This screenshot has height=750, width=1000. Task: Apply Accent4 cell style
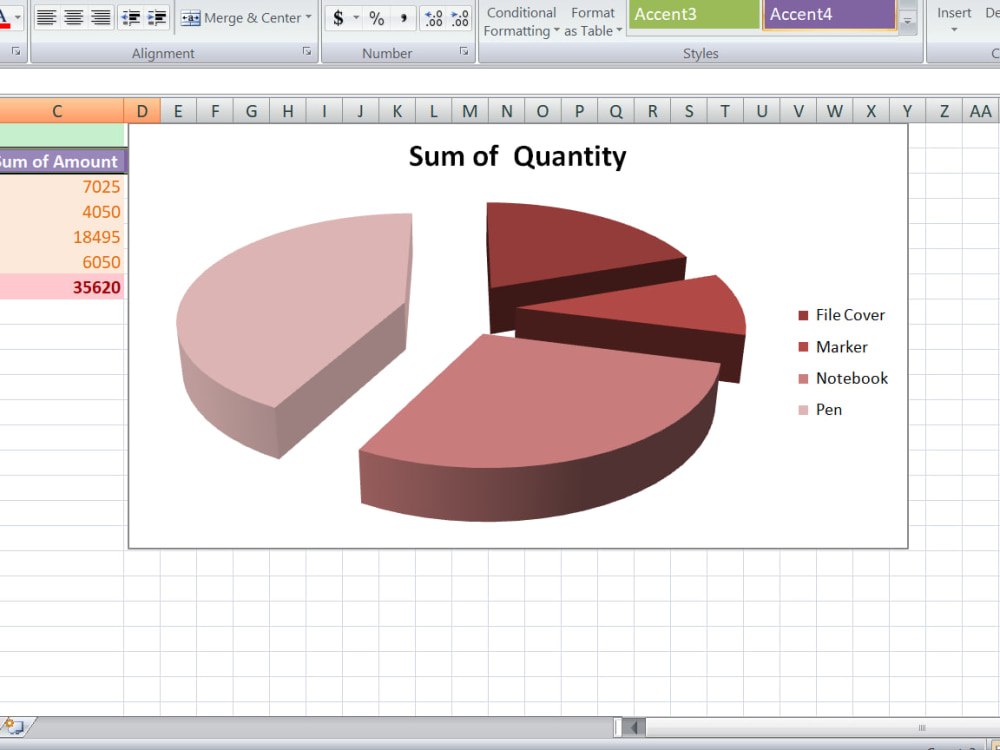[x=829, y=14]
